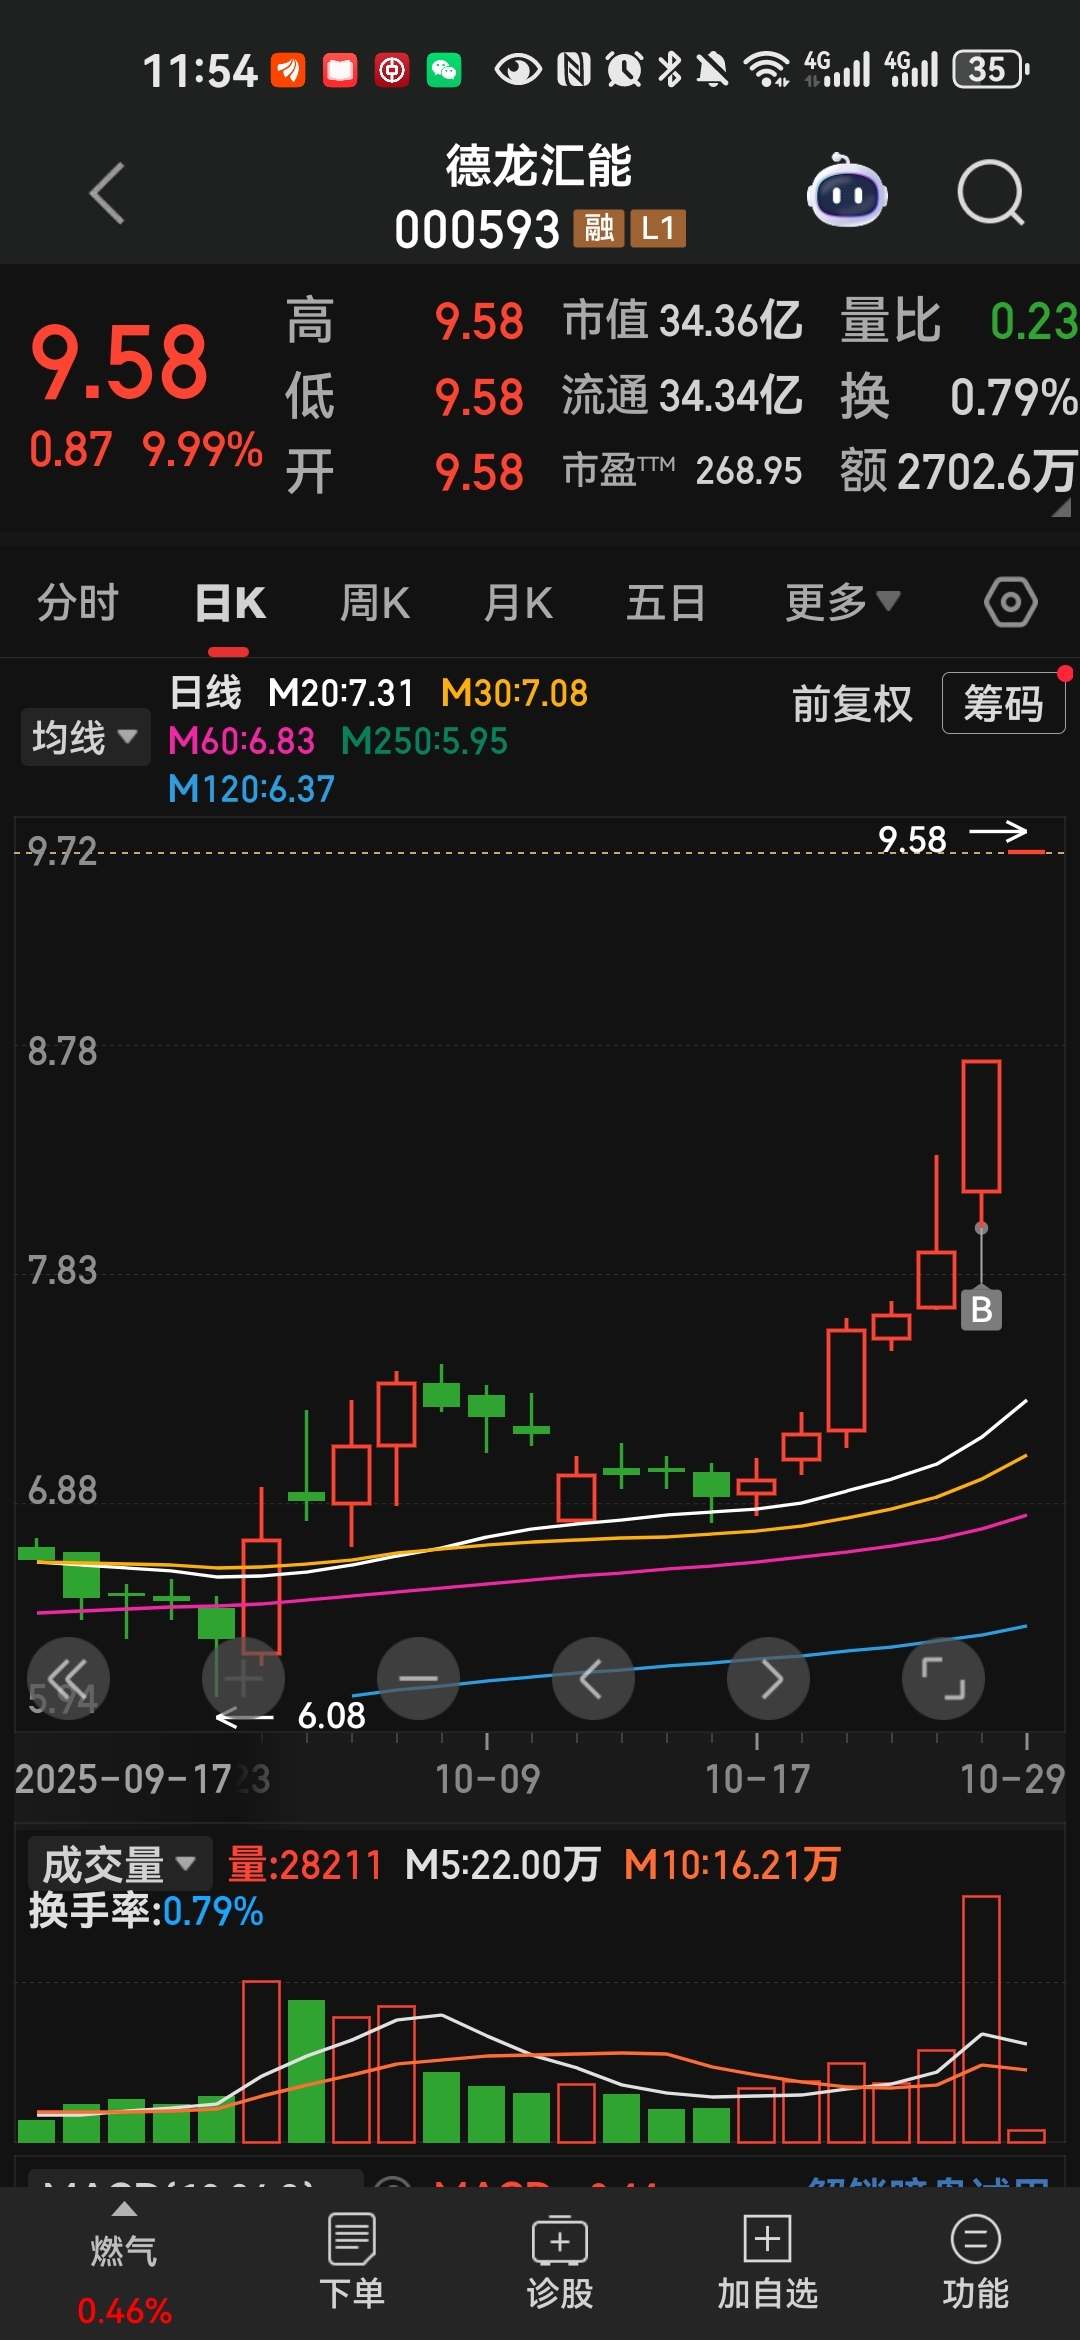Screen dimensions: 1080x2340
Task: Tap 换手率:0.79% label
Action: pos(146,1911)
